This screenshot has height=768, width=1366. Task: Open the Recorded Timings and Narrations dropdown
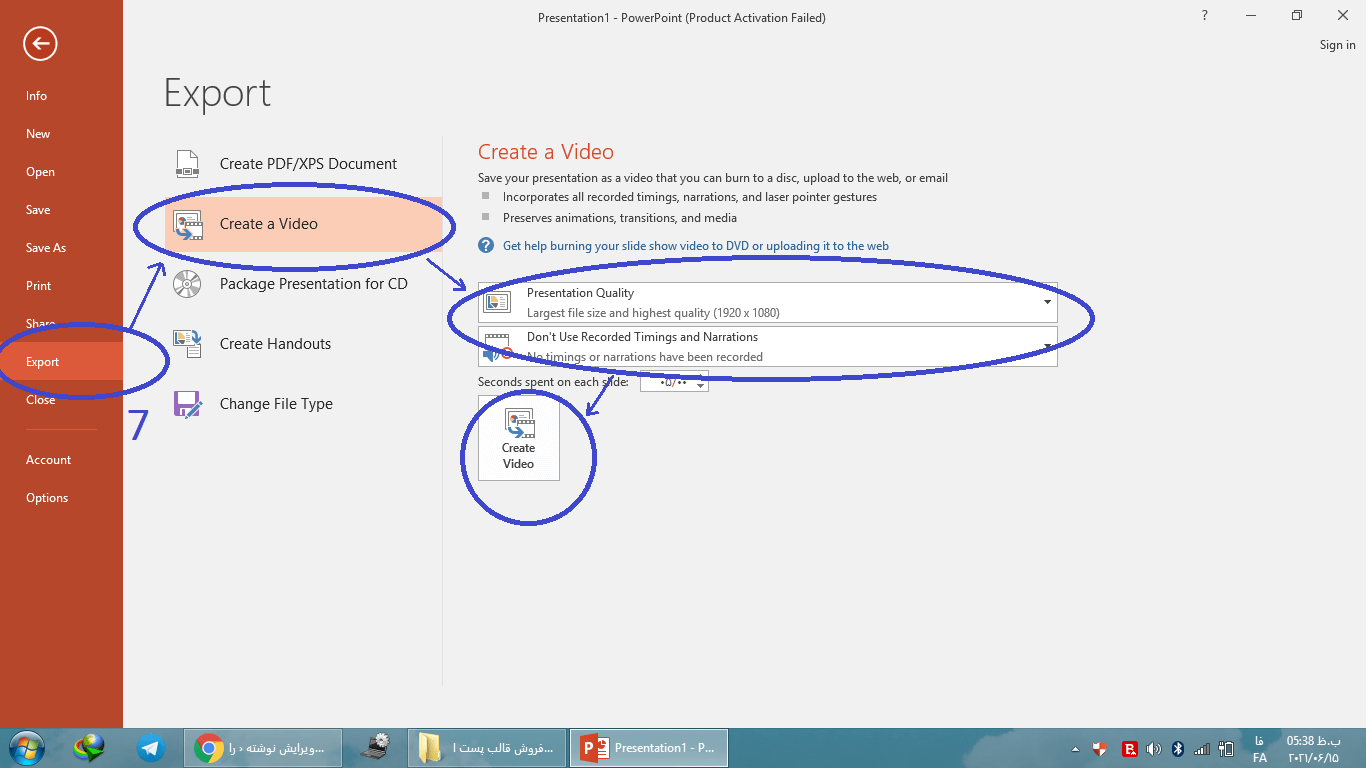click(1047, 347)
